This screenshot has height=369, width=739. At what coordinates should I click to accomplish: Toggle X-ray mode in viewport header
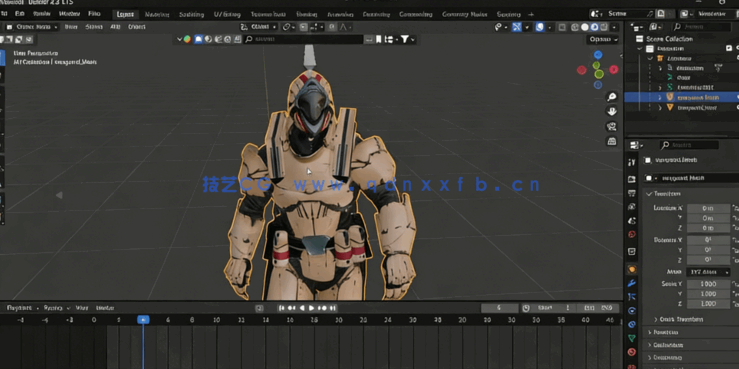[x=562, y=27]
